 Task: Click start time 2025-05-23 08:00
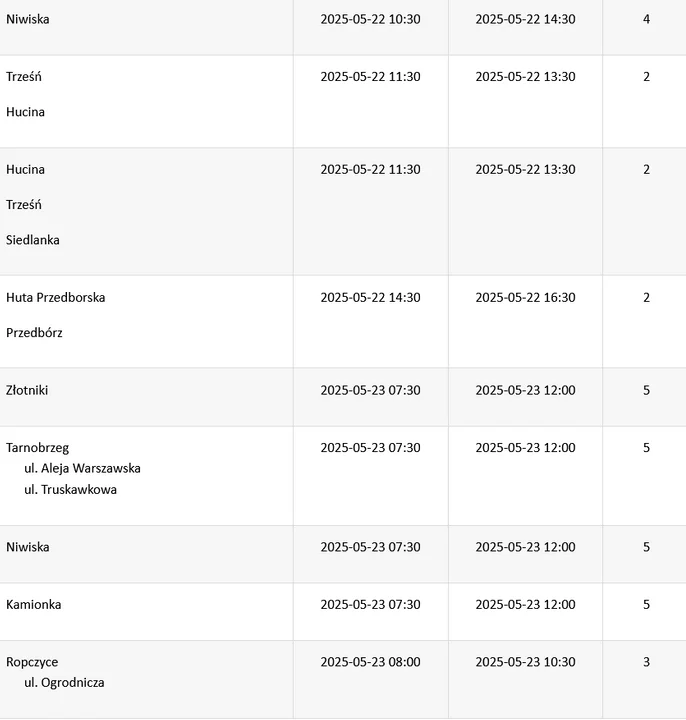pos(371,662)
